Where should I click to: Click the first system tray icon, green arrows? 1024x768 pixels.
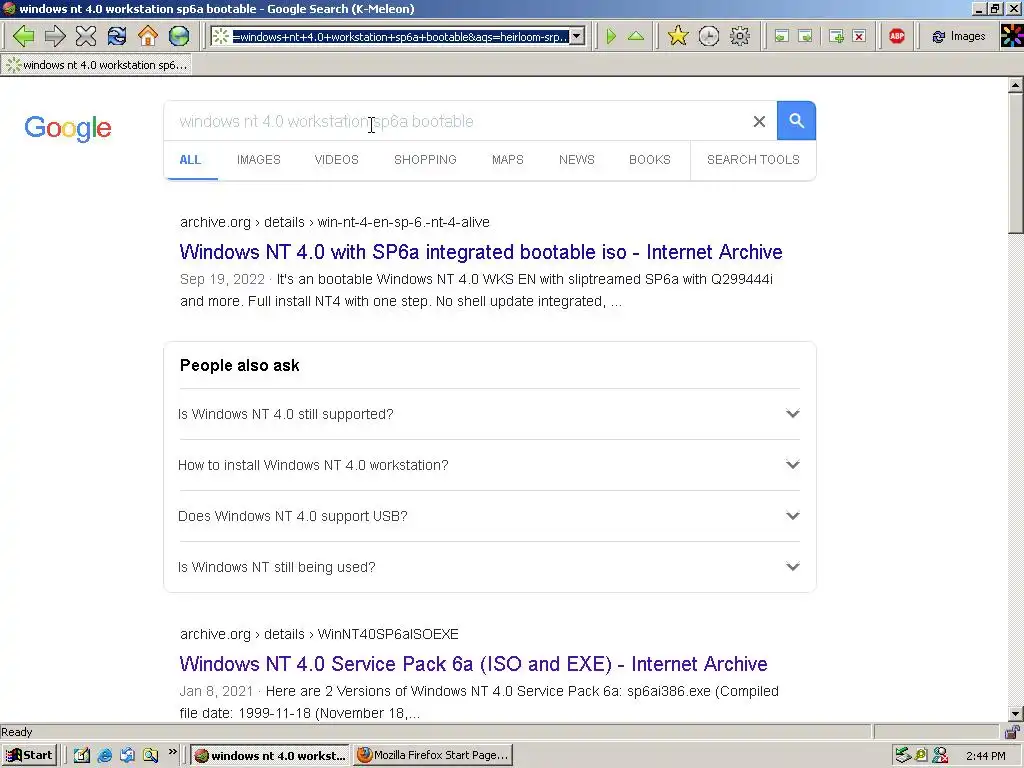(x=903, y=756)
